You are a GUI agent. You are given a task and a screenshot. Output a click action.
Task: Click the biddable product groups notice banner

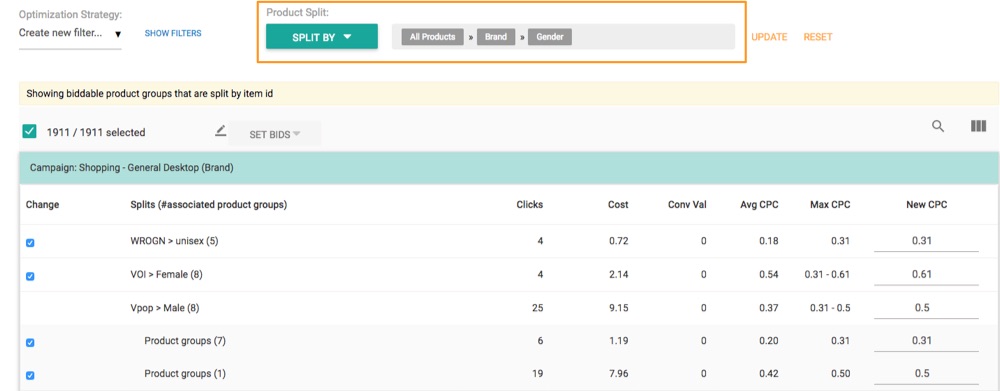[509, 94]
